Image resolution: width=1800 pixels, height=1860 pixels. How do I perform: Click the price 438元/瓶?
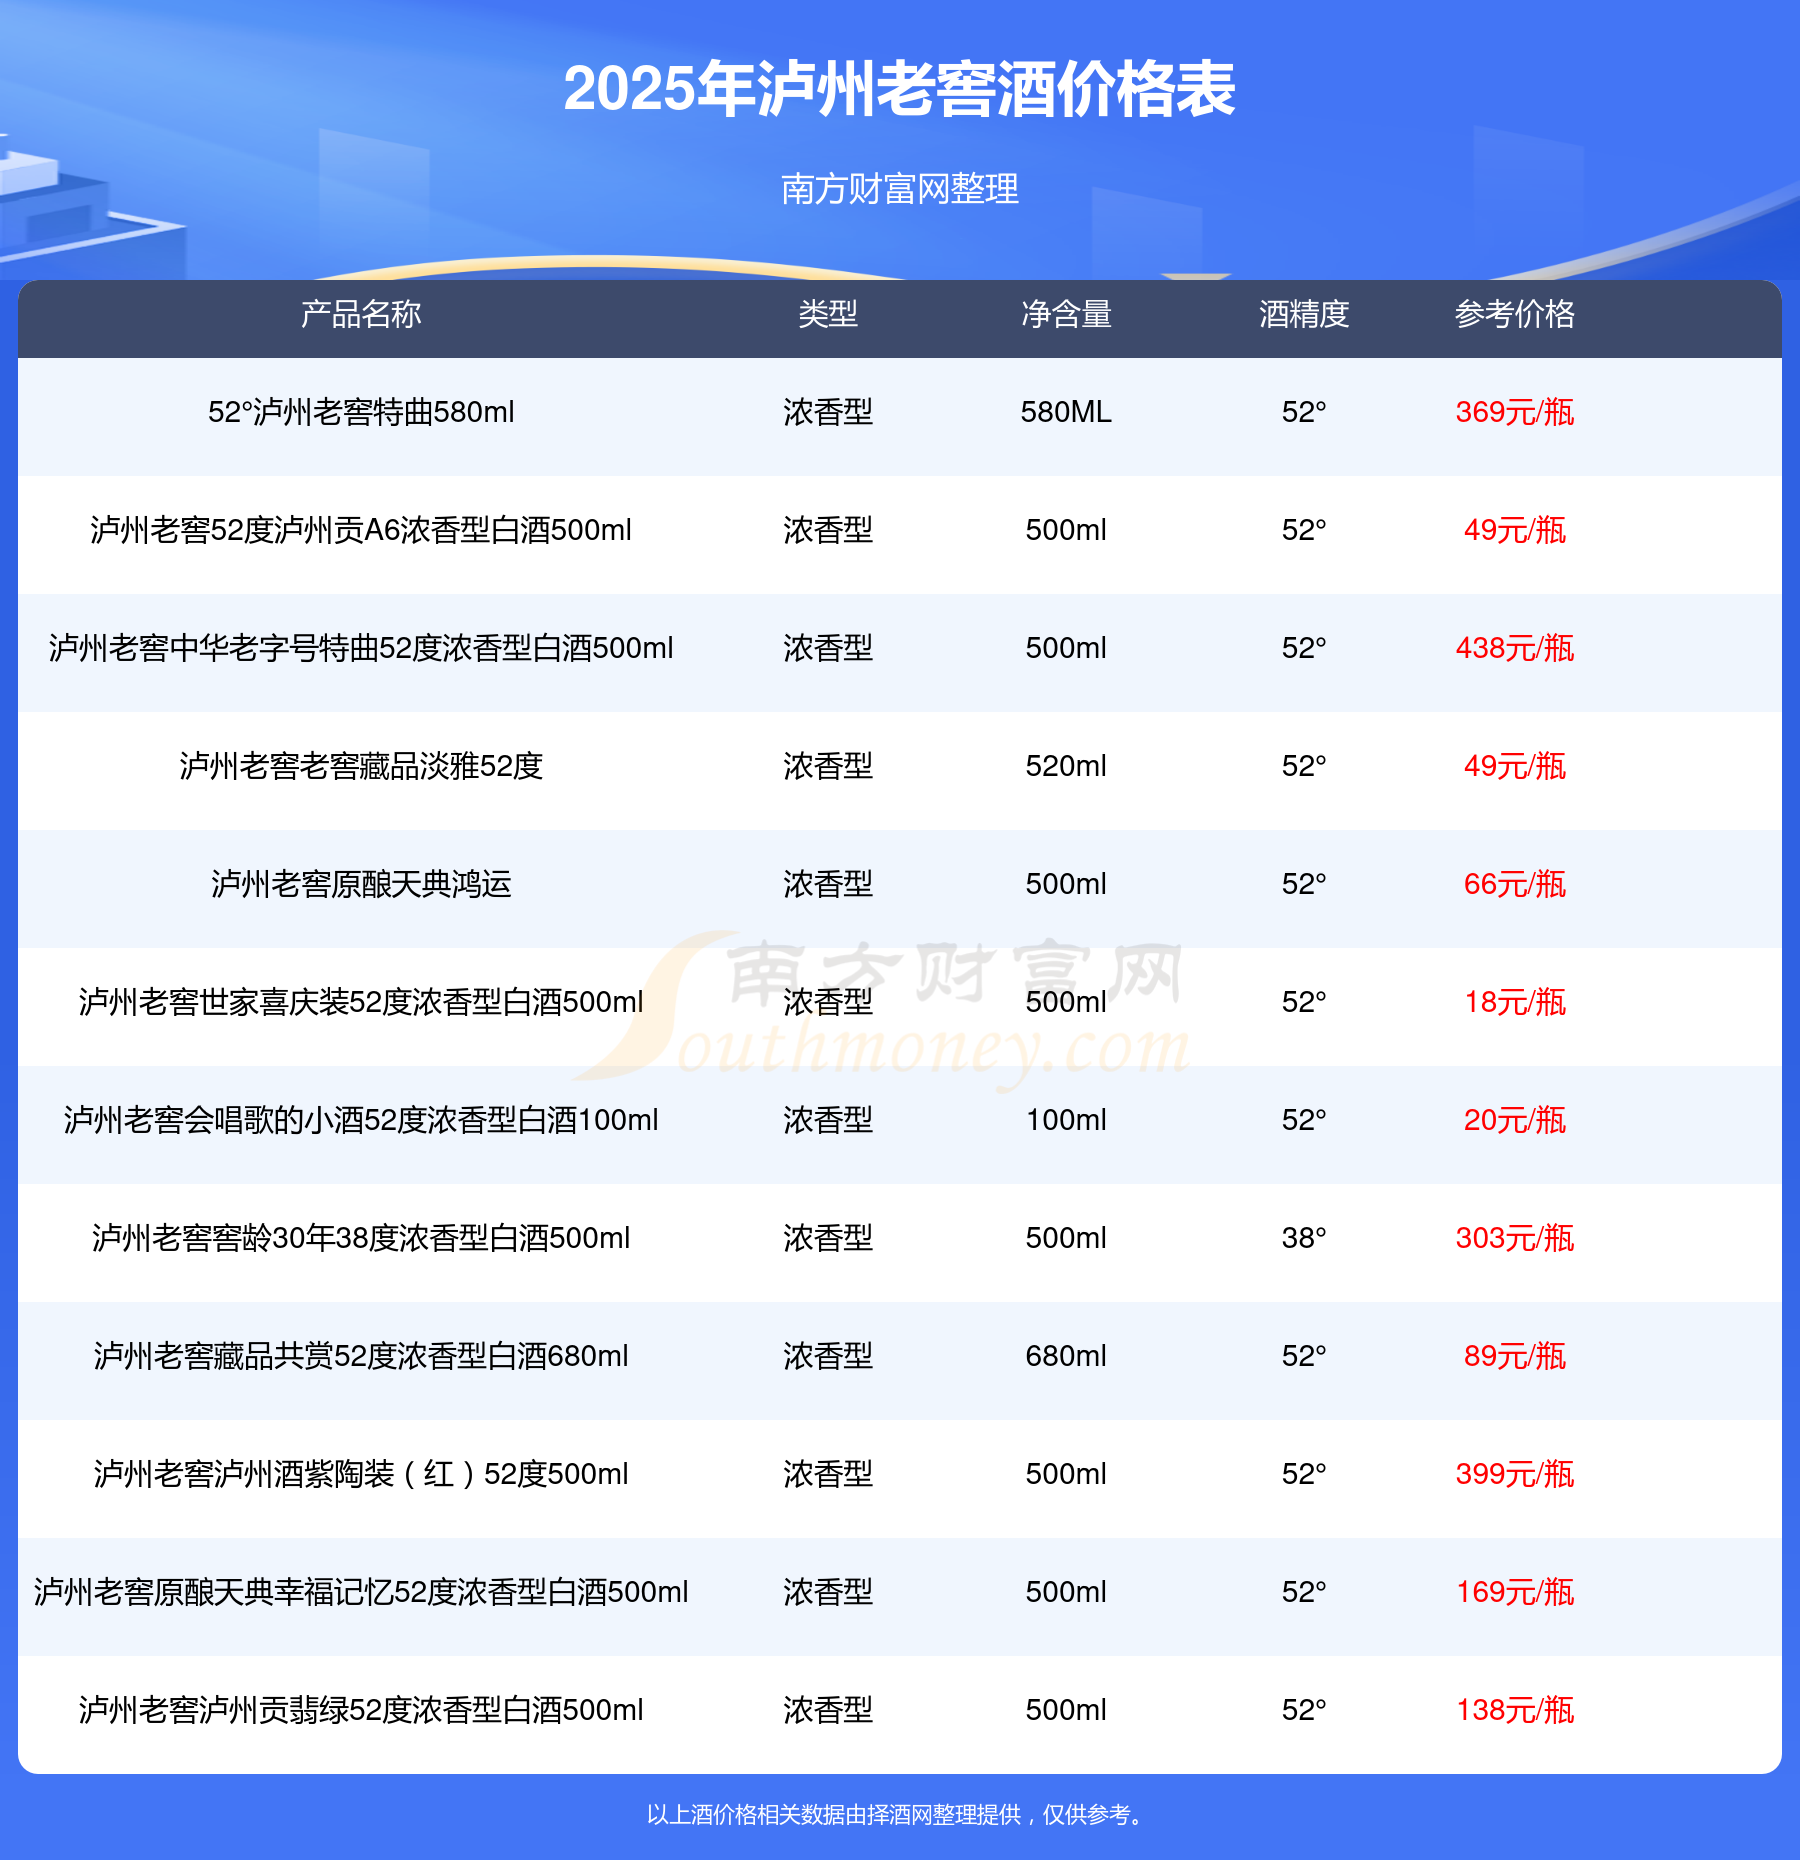[x=1515, y=648]
